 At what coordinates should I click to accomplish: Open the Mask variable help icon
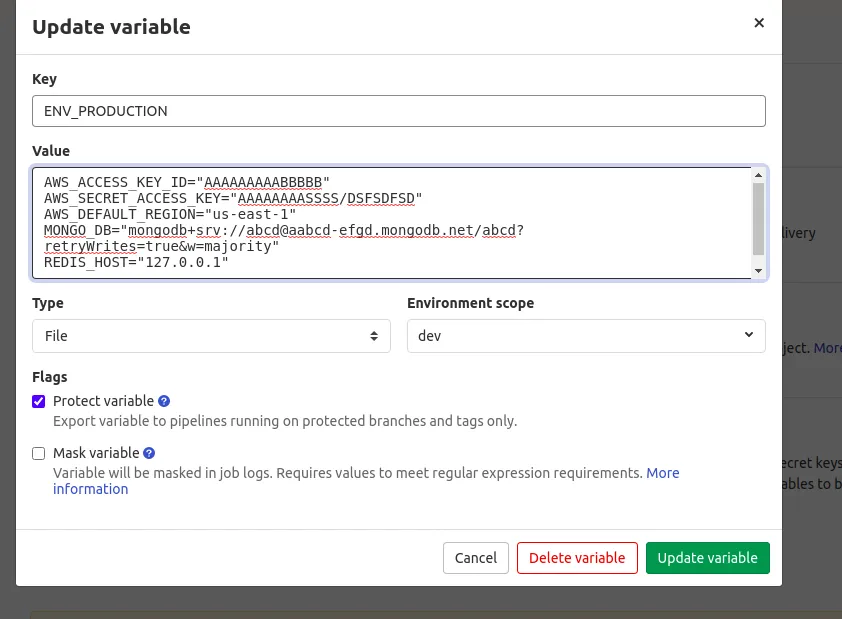[149, 453]
